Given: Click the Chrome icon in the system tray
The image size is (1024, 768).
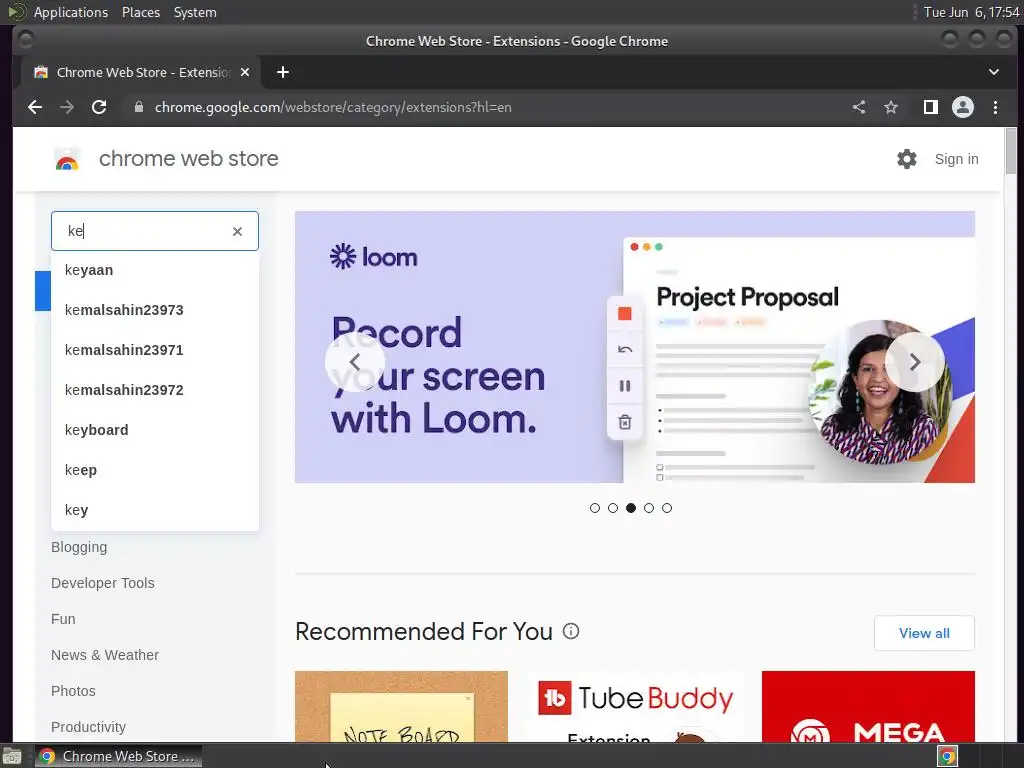Looking at the screenshot, I should click(x=947, y=756).
